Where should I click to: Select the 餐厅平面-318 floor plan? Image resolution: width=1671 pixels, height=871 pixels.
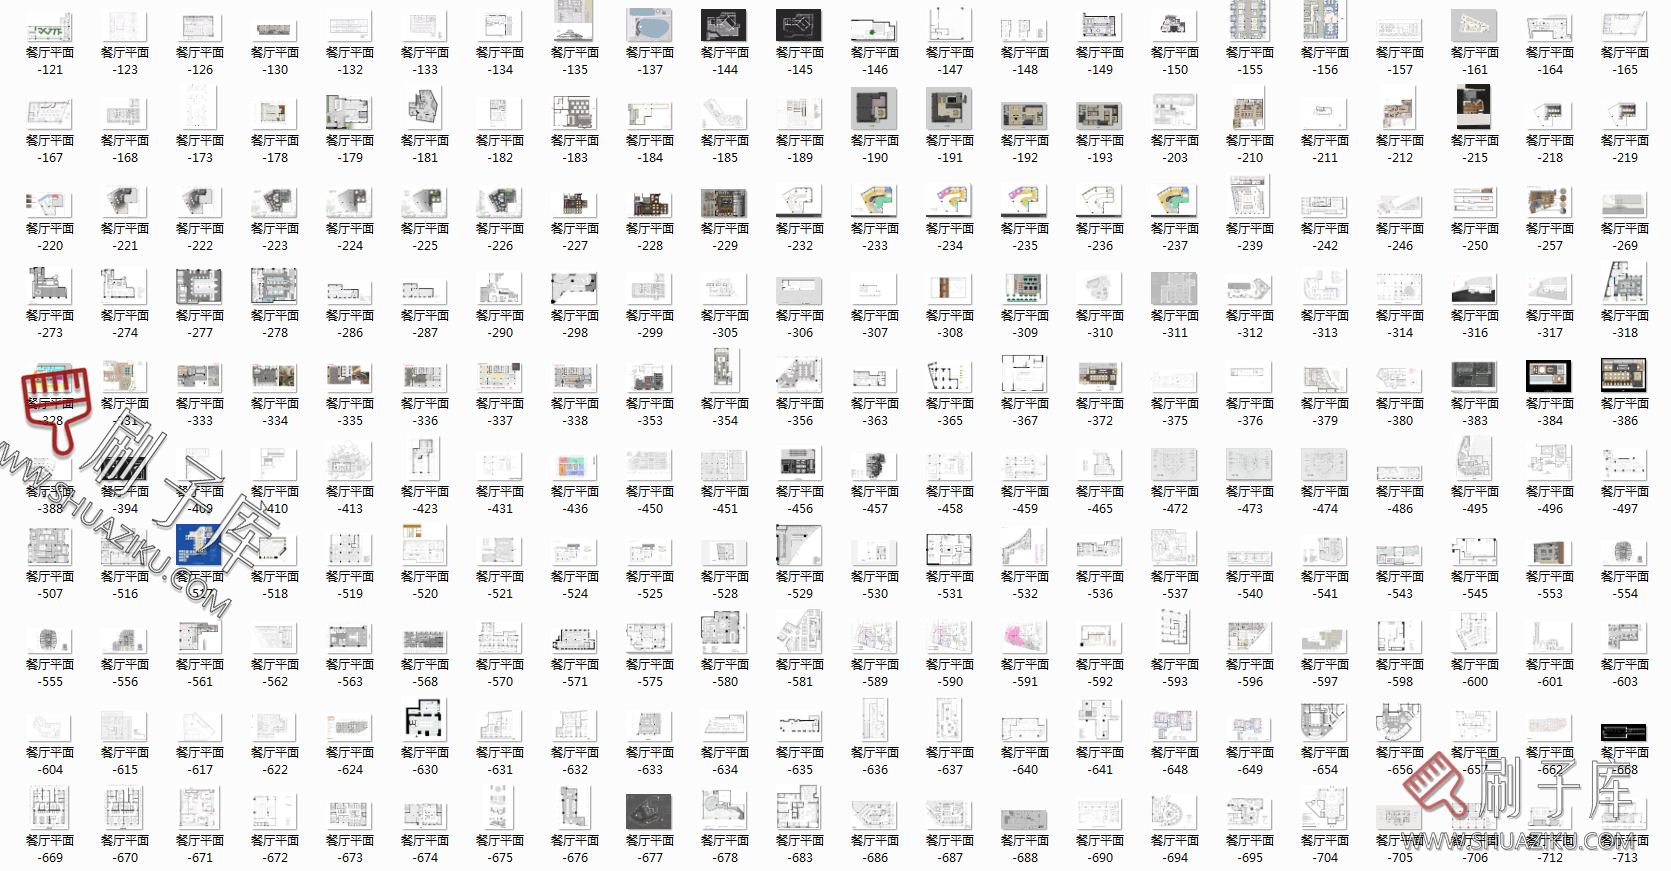(x=1625, y=284)
